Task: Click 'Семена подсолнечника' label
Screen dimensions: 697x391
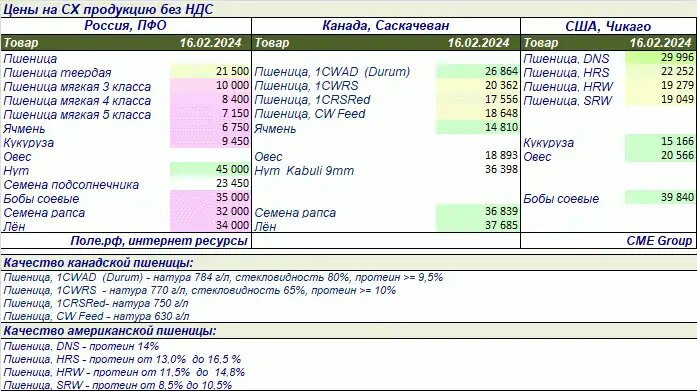Action: [71, 185]
